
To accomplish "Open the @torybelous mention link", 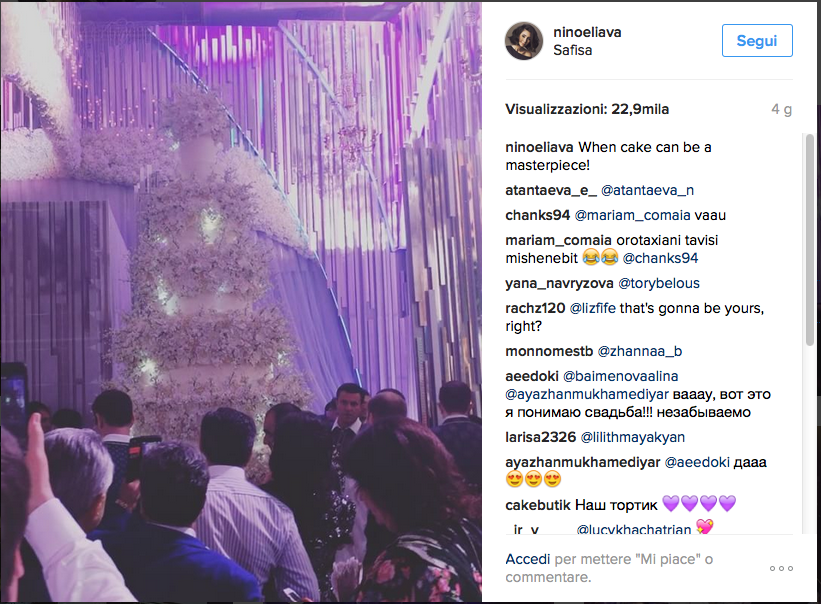I will click(x=659, y=284).
